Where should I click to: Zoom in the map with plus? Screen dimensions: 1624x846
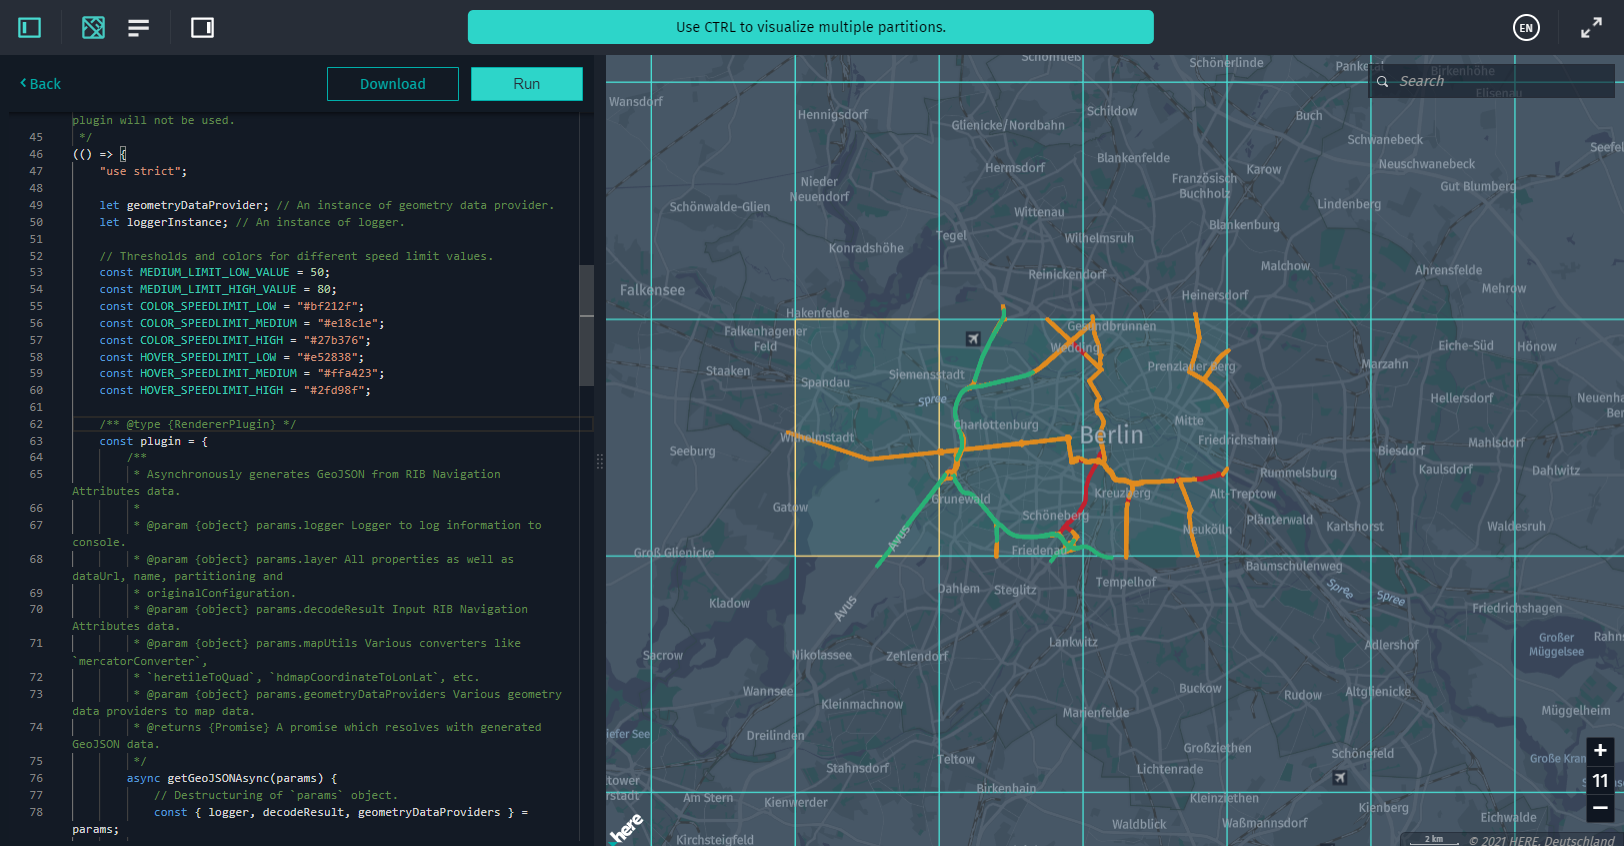[1600, 751]
